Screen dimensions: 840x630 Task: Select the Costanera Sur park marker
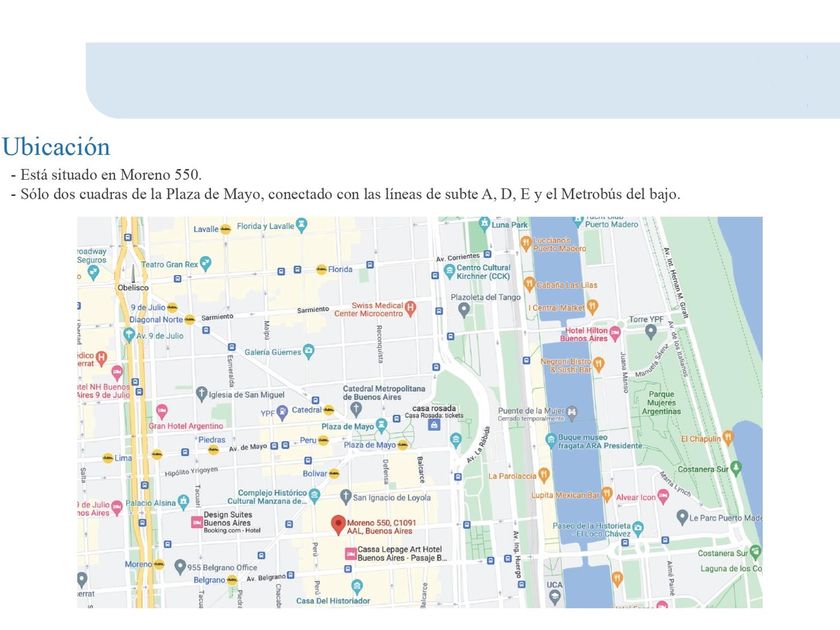(736, 468)
